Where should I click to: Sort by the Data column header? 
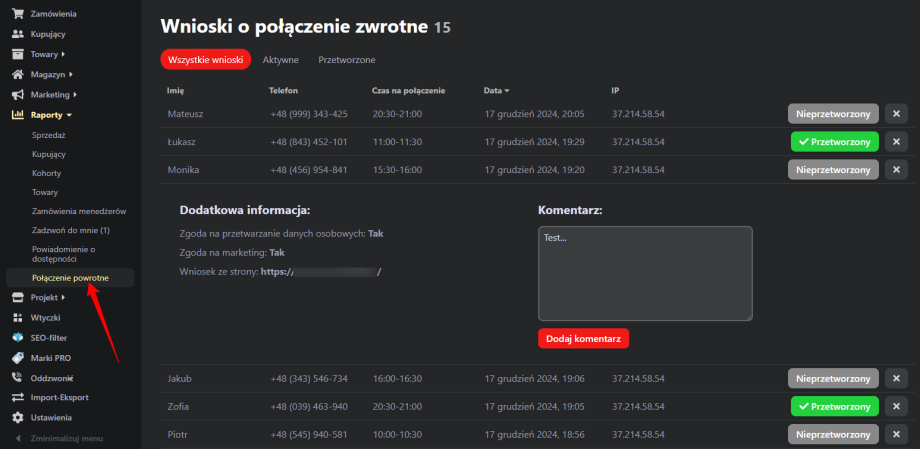click(x=496, y=91)
